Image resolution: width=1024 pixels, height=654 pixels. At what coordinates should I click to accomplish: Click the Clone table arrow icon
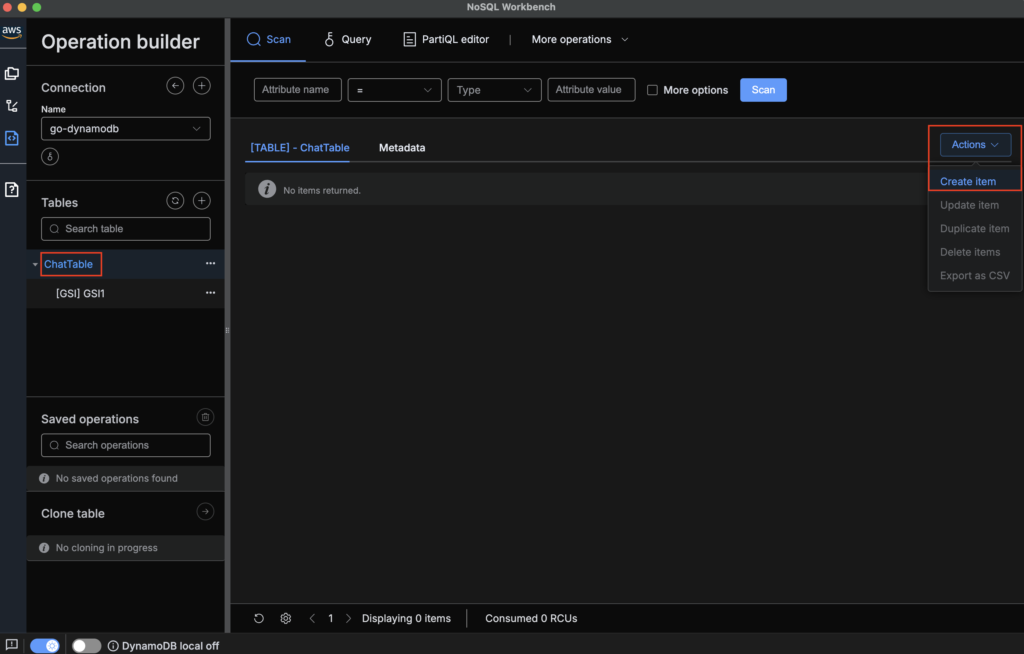coord(204,512)
